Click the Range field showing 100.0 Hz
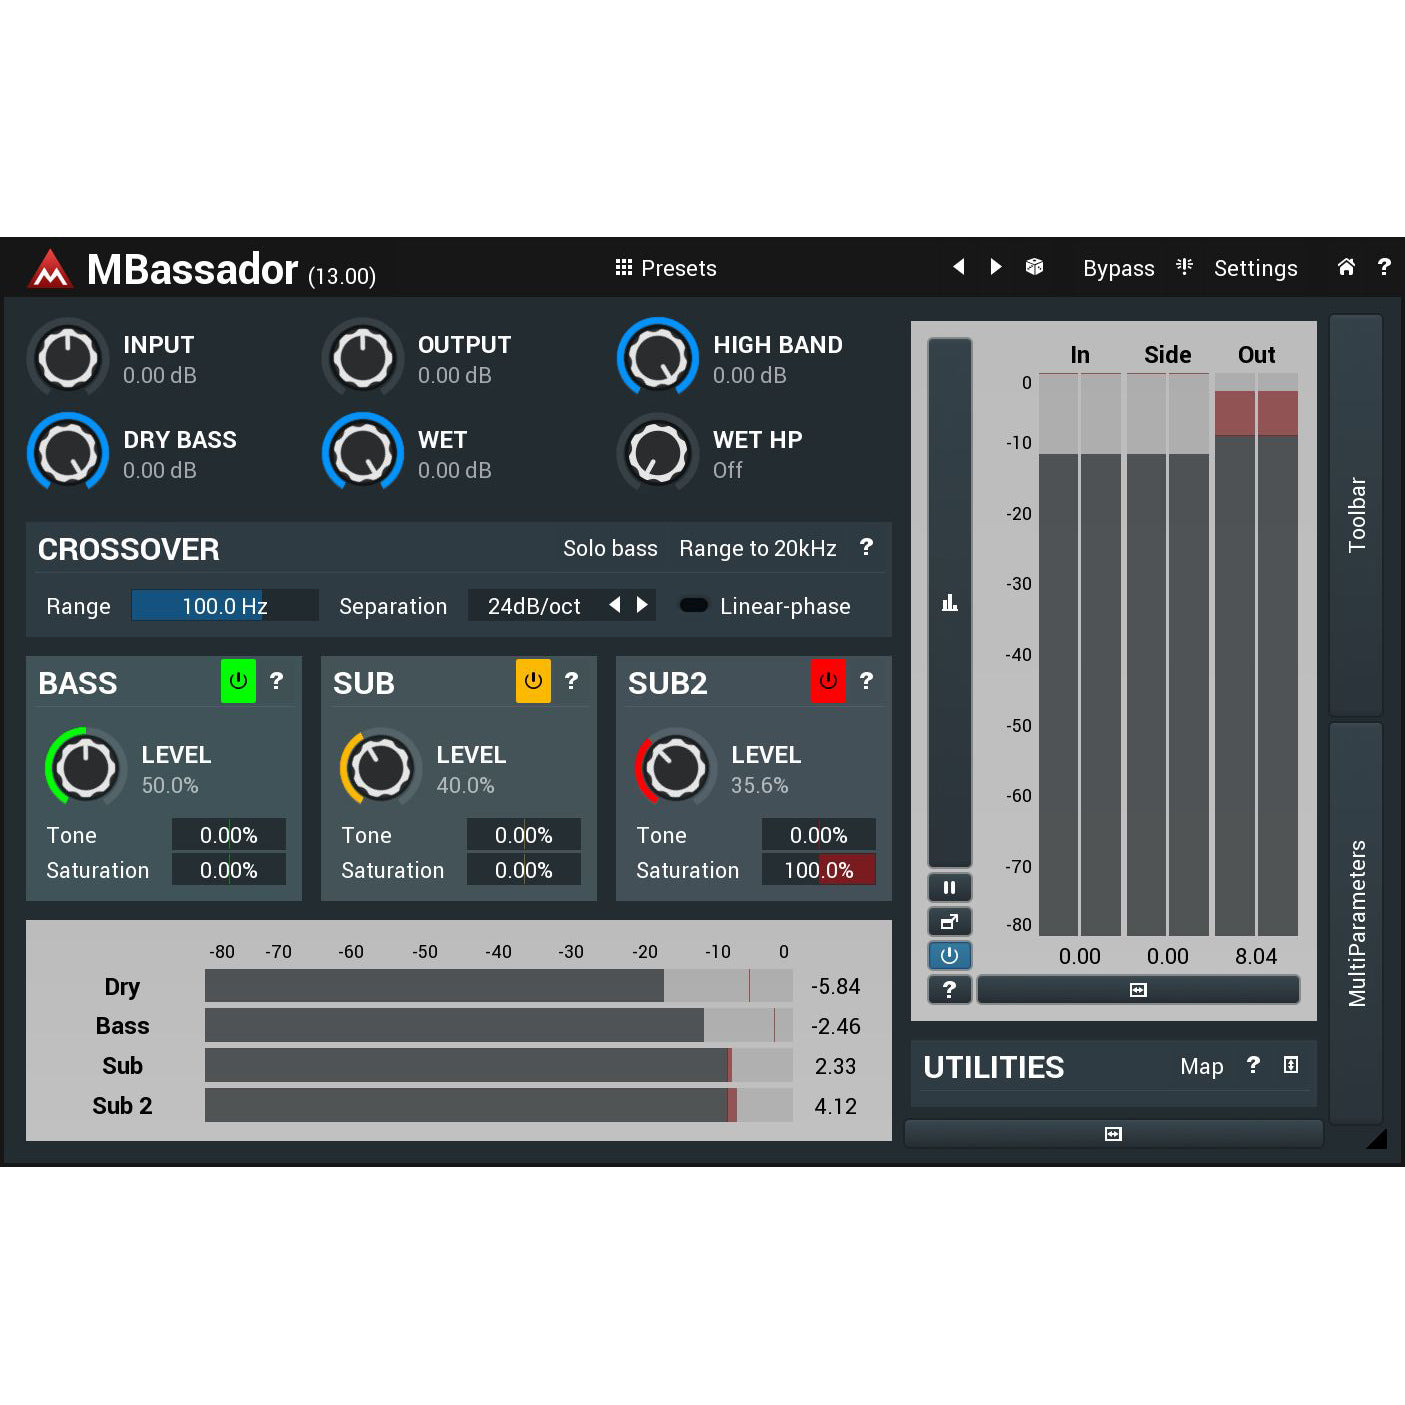1405x1405 pixels. 224,605
